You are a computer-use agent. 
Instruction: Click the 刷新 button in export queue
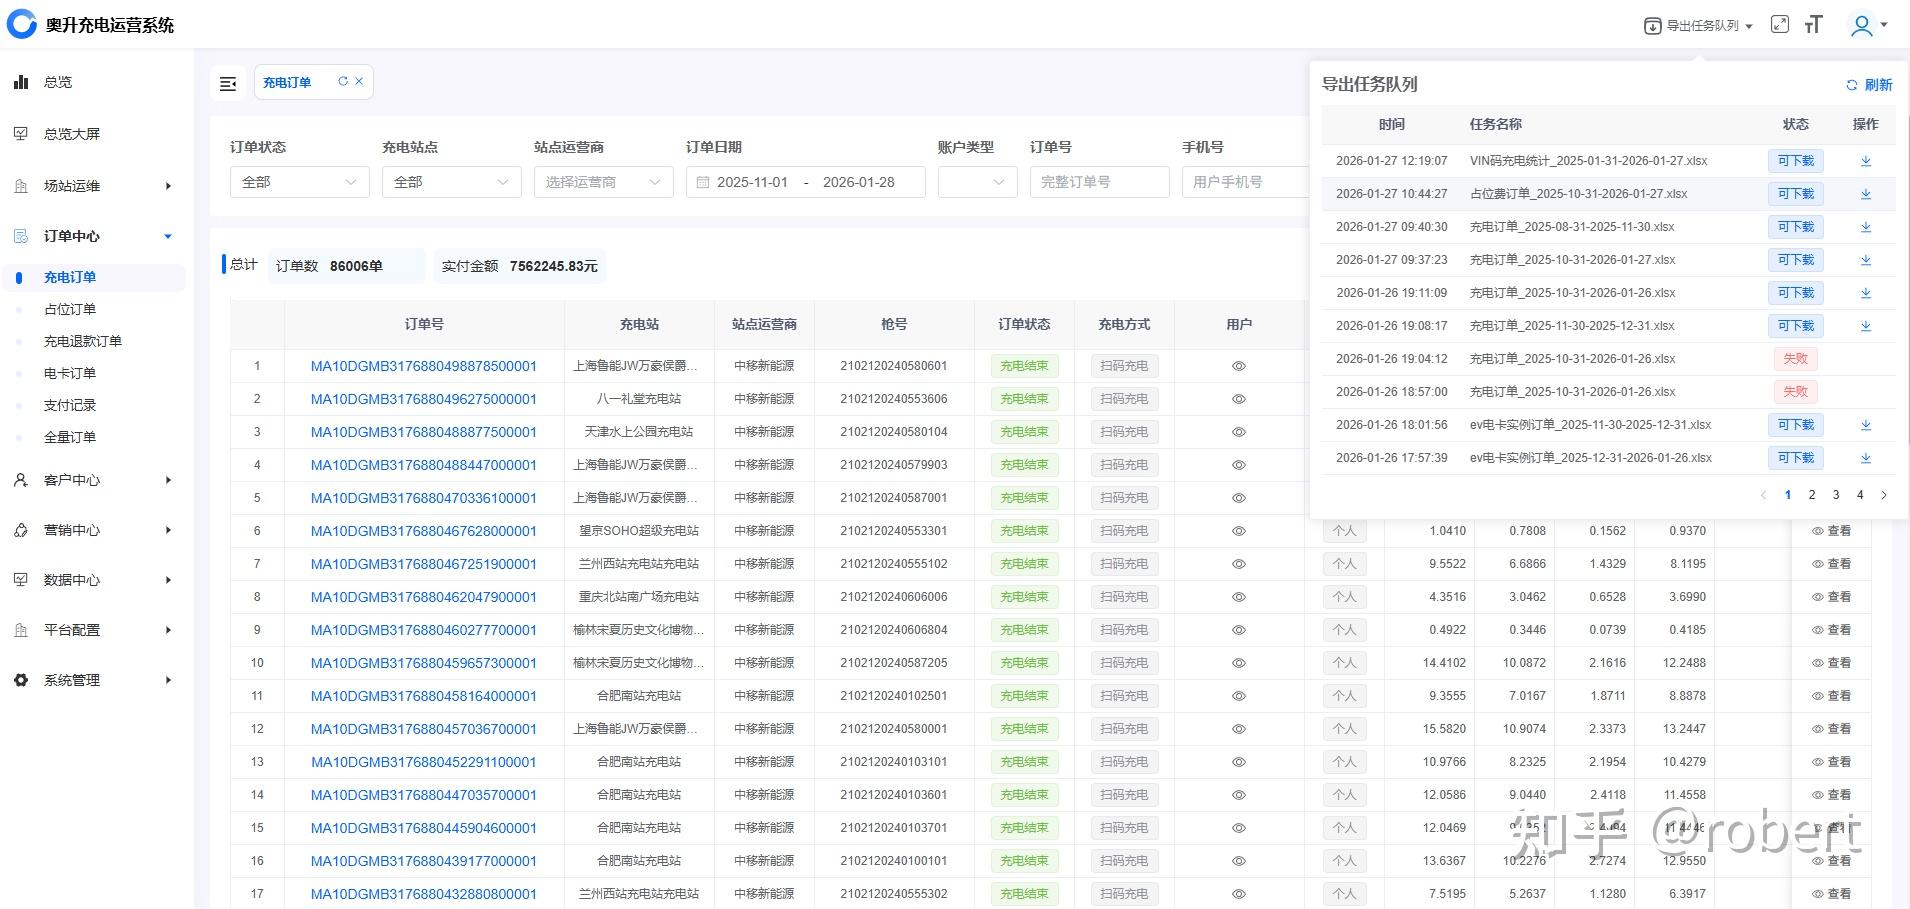coord(1869,85)
